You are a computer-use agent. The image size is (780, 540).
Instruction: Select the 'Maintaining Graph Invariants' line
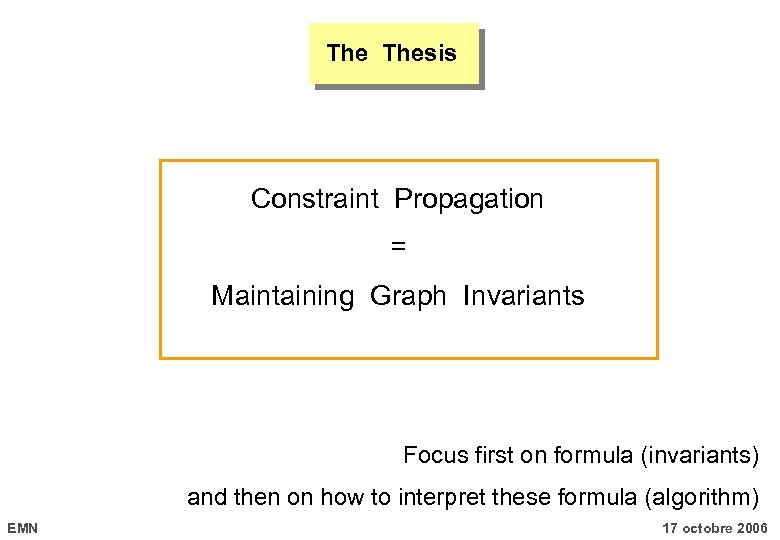397,296
